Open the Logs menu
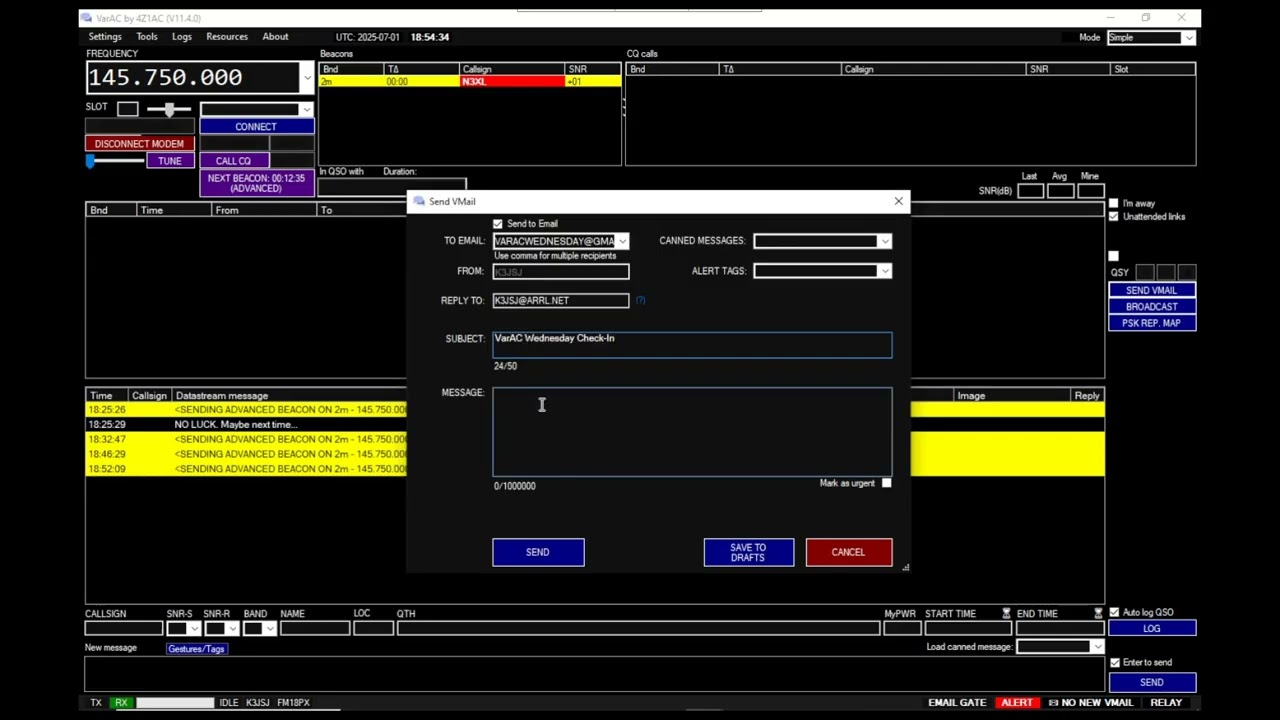Screen dimensions: 1280x720 pos(182,37)
